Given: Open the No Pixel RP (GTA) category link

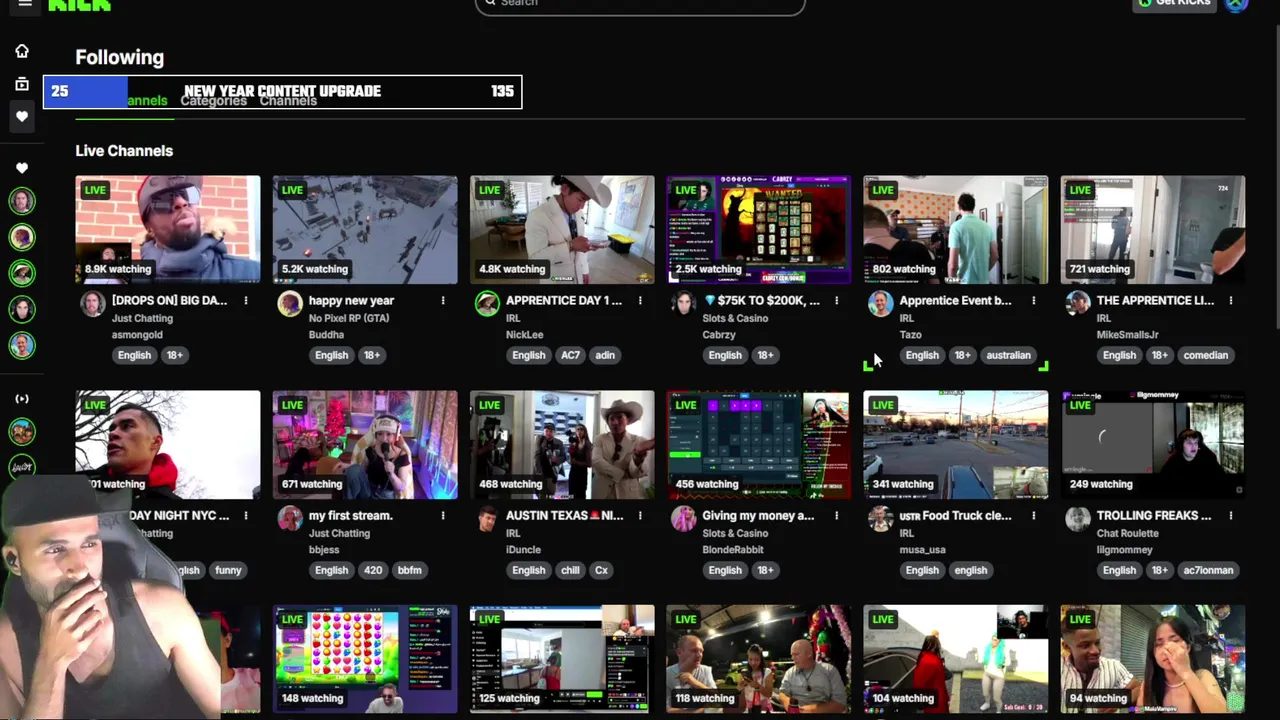Looking at the screenshot, I should coord(349,318).
